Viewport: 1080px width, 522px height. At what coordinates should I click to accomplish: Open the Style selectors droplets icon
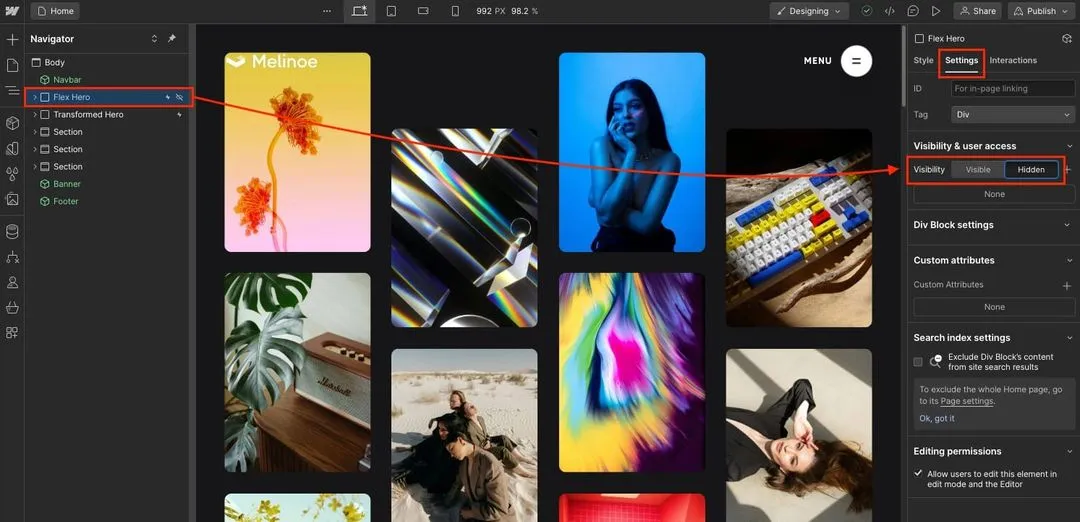12,174
